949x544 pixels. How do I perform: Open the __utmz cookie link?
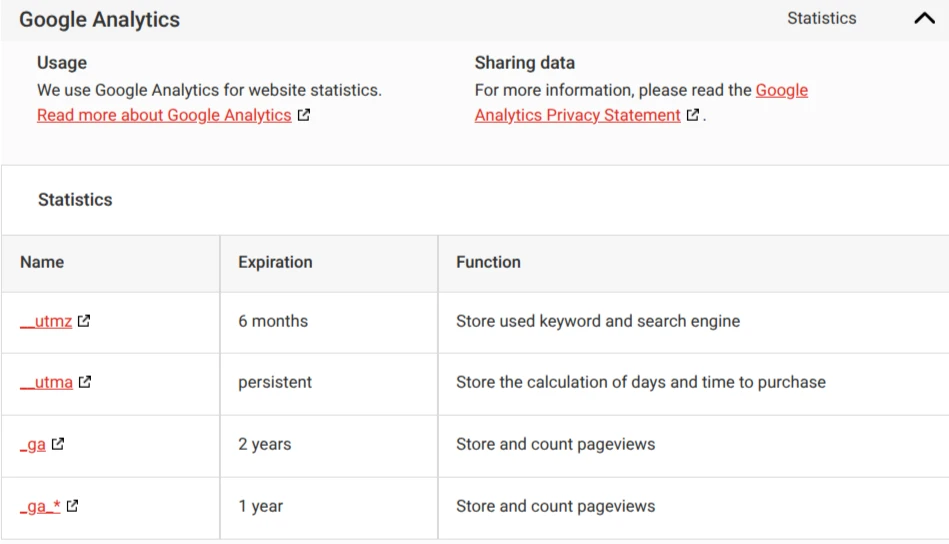pos(46,321)
